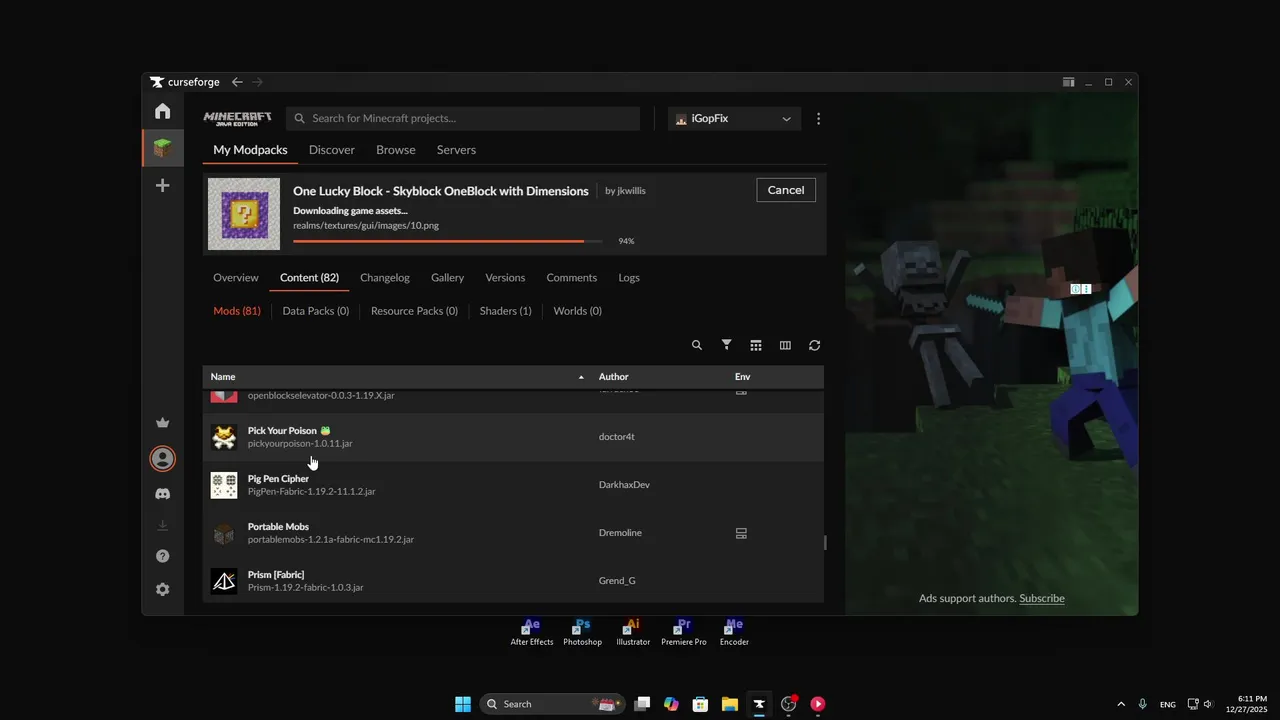Screen dimensions: 1280x720
Task: Open the user account avatar icon
Action: pos(162,459)
